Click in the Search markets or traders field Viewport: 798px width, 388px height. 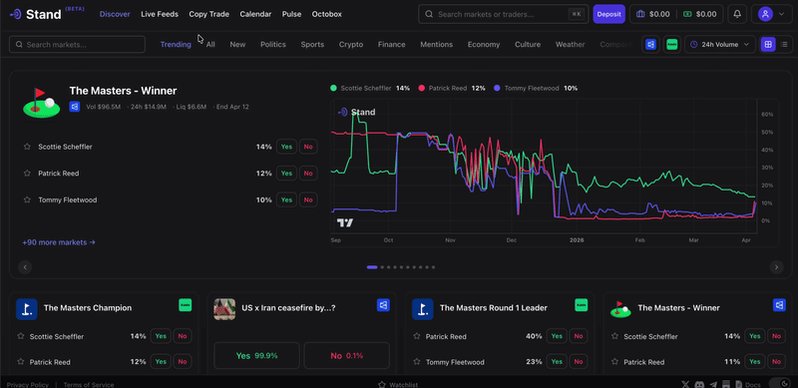[x=503, y=14]
